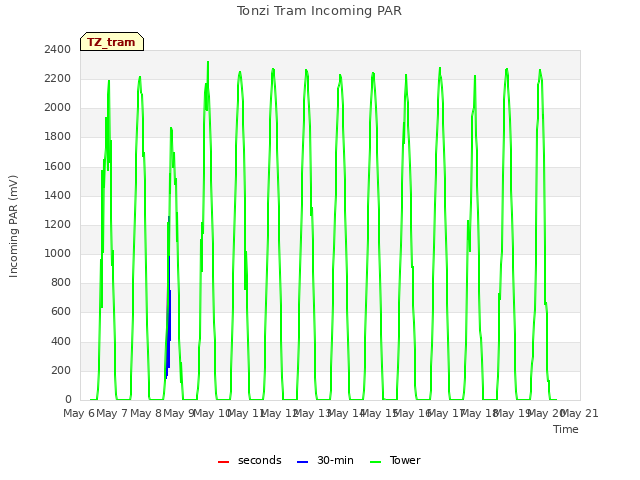
Task: Click the y-axis value 800
Action: (x=61, y=282)
